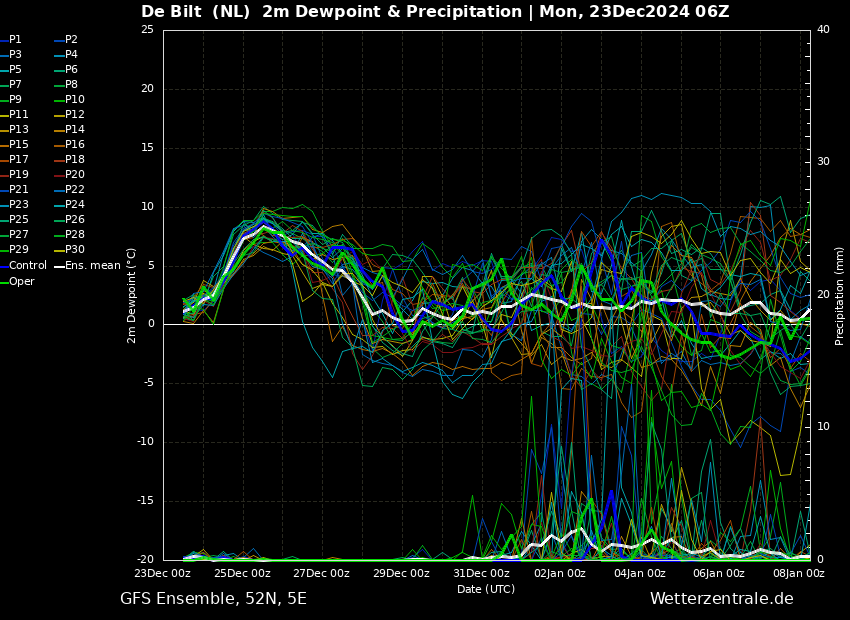The width and height of the screenshot is (850, 620).
Task: Select the Oper legend entry
Action: (x=18, y=281)
